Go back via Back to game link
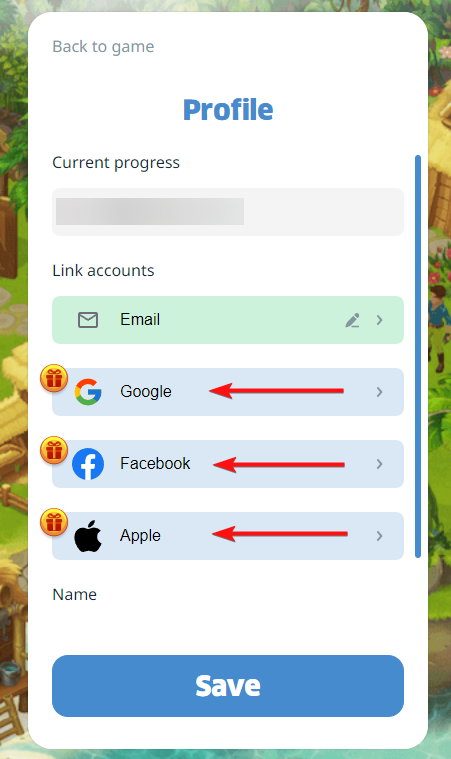 click(103, 46)
